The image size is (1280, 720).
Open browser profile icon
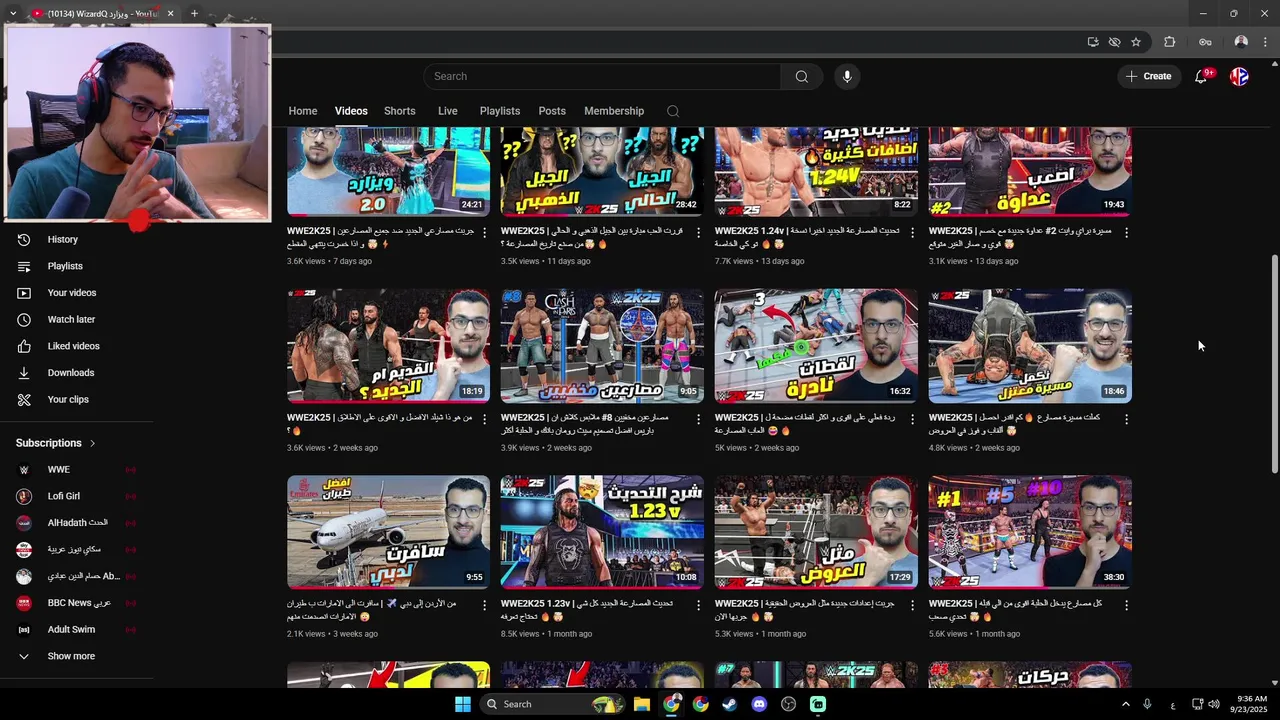click(1241, 42)
